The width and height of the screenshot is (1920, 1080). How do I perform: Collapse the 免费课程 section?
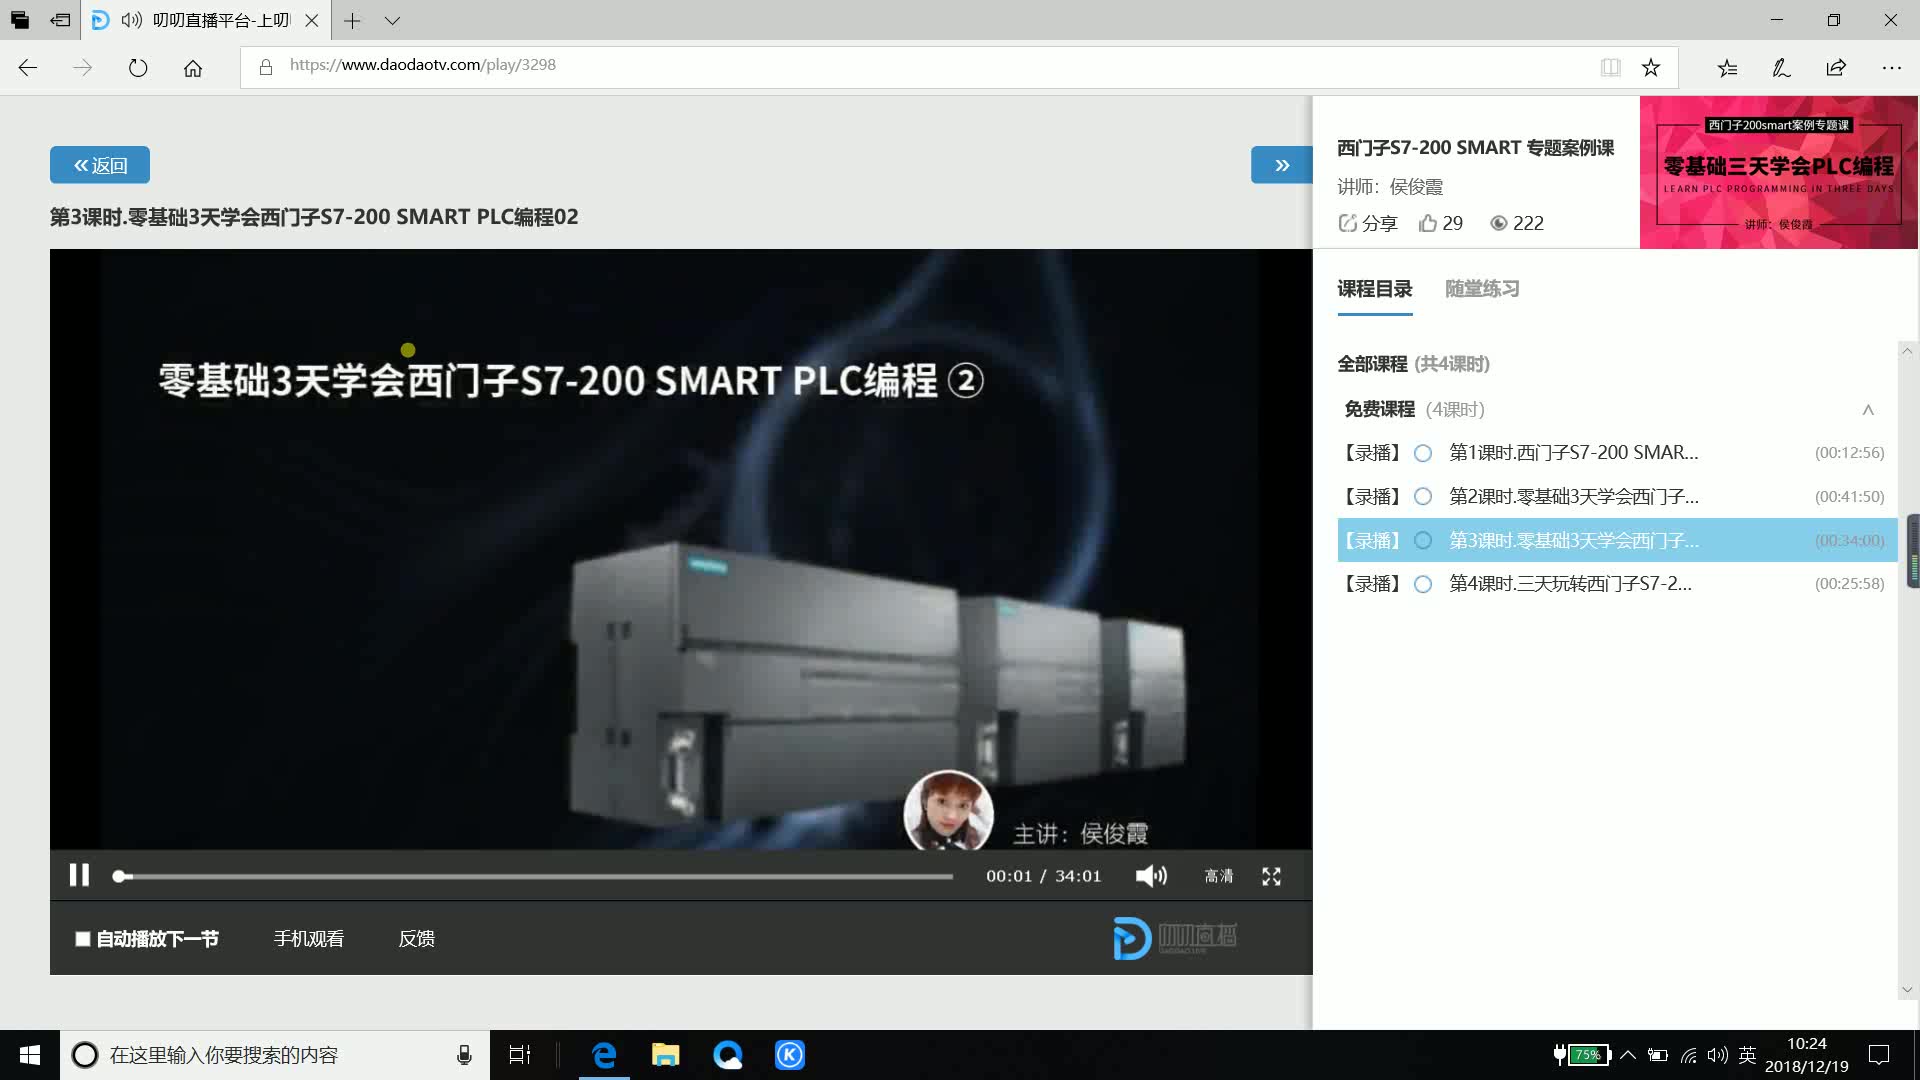(1867, 409)
